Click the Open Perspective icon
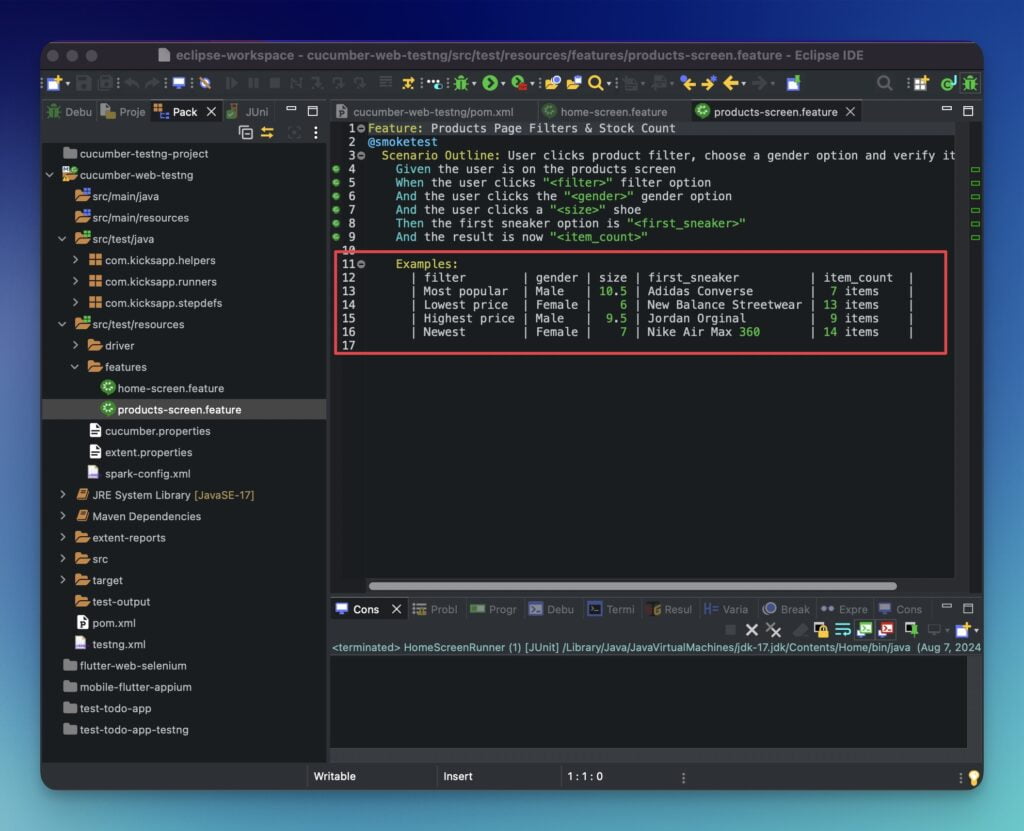Screen dimensions: 1024x831 (921, 83)
